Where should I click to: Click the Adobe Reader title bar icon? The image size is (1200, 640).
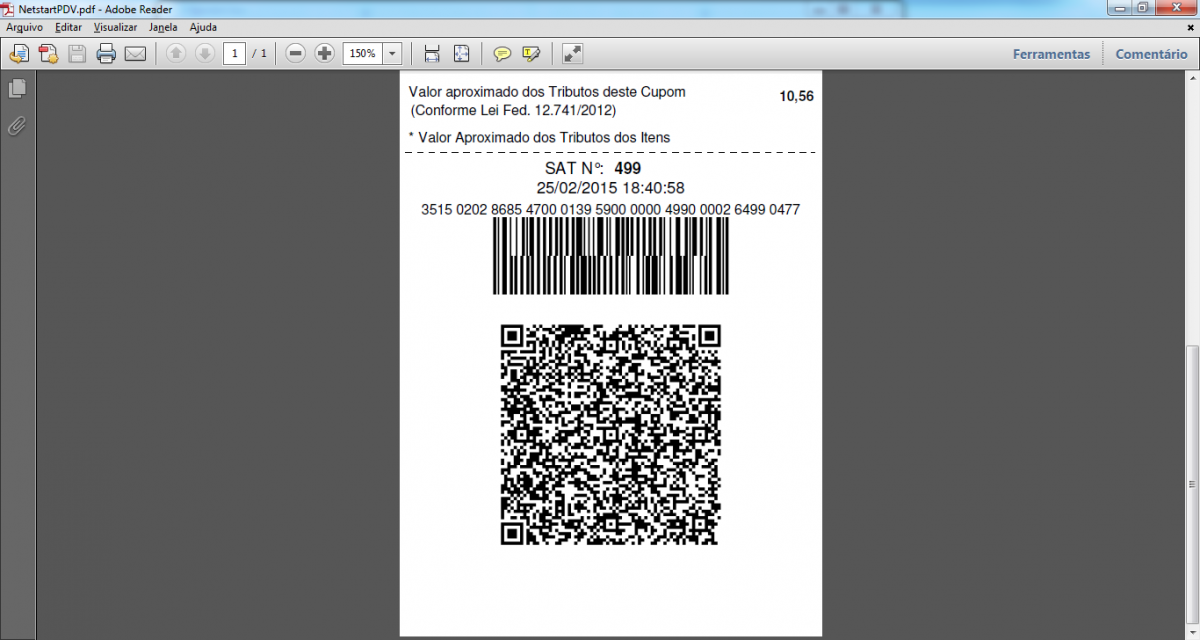(x=9, y=9)
